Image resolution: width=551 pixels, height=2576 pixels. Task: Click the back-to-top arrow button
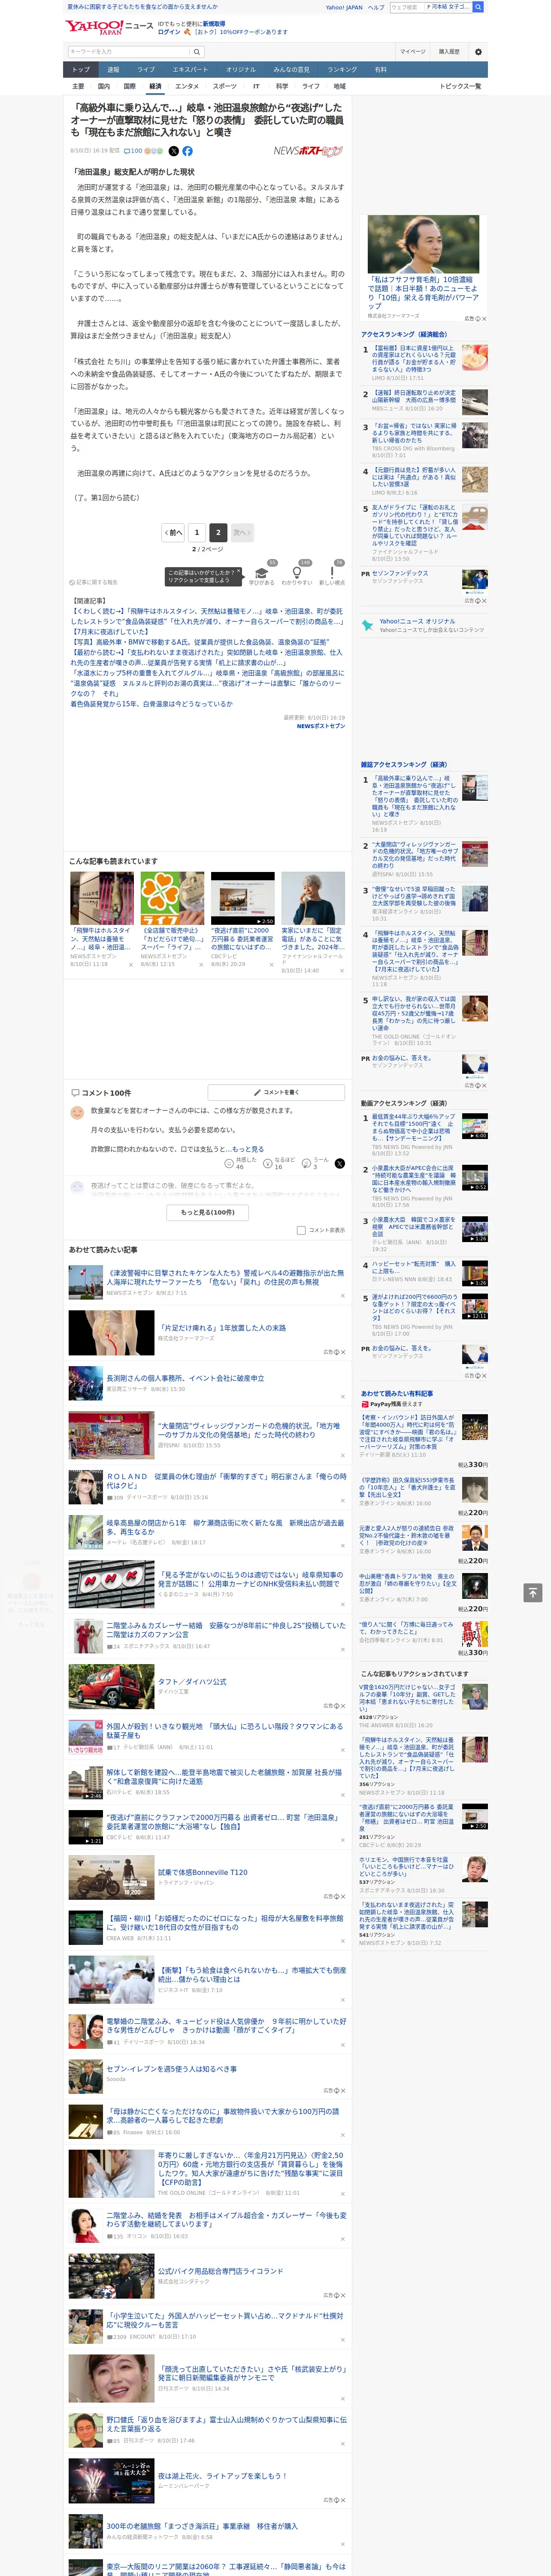pos(534,1592)
